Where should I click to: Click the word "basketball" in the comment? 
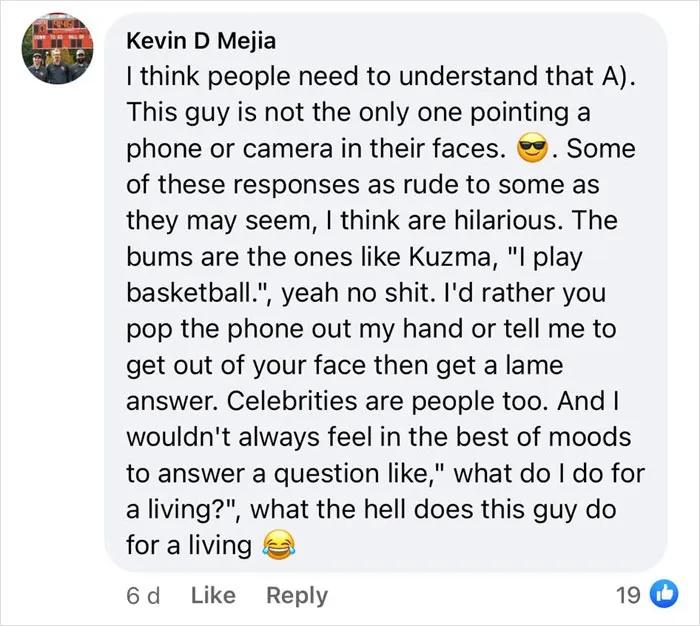coord(188,293)
